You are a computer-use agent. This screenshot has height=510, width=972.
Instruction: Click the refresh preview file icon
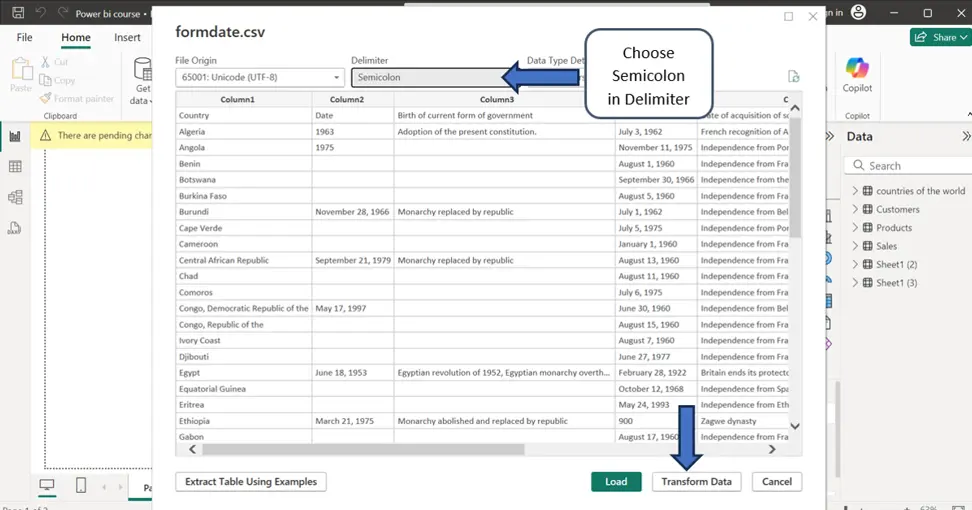tap(793, 76)
